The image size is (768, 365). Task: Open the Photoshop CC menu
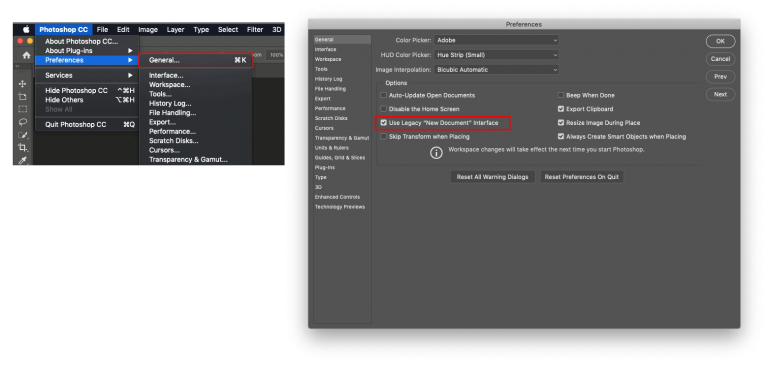(x=64, y=29)
